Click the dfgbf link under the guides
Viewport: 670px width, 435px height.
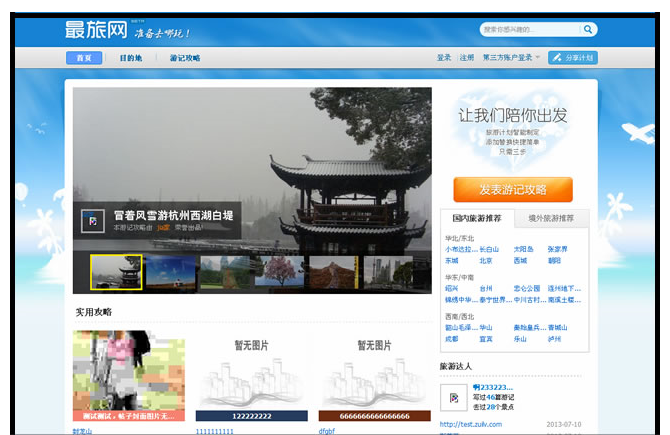pos(326,431)
